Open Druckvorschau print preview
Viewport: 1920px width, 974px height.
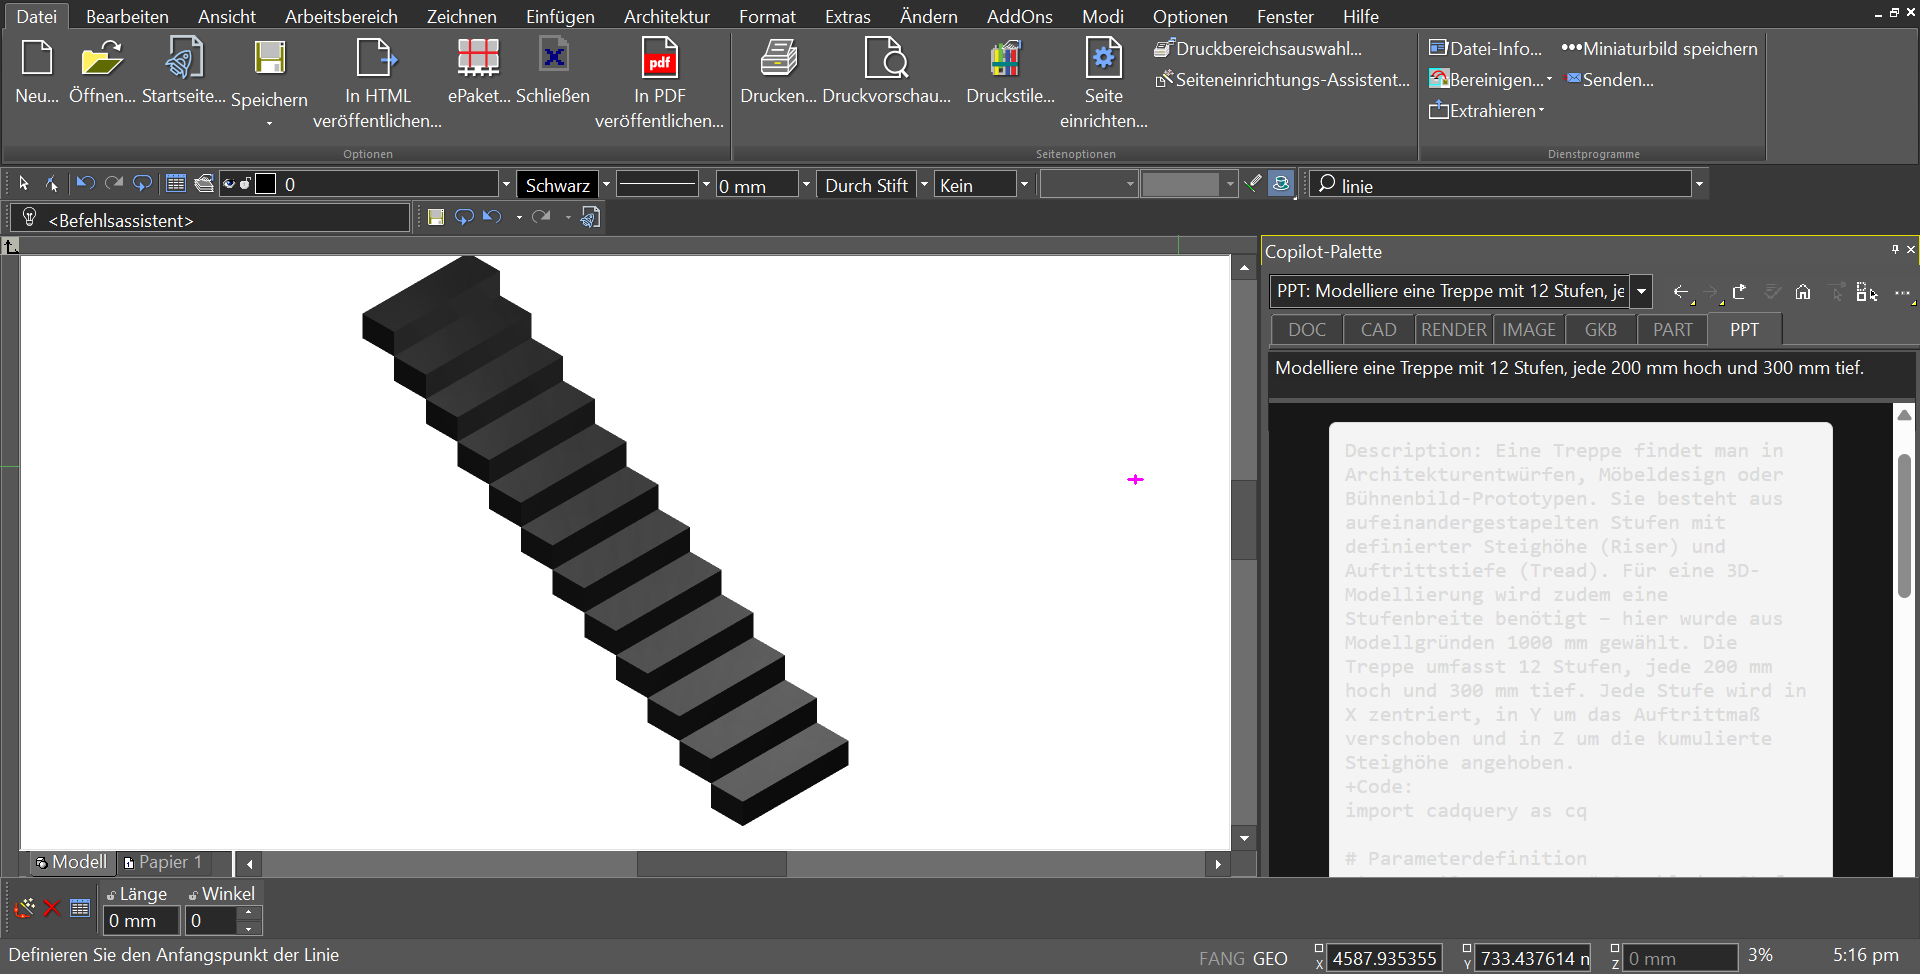click(x=886, y=58)
